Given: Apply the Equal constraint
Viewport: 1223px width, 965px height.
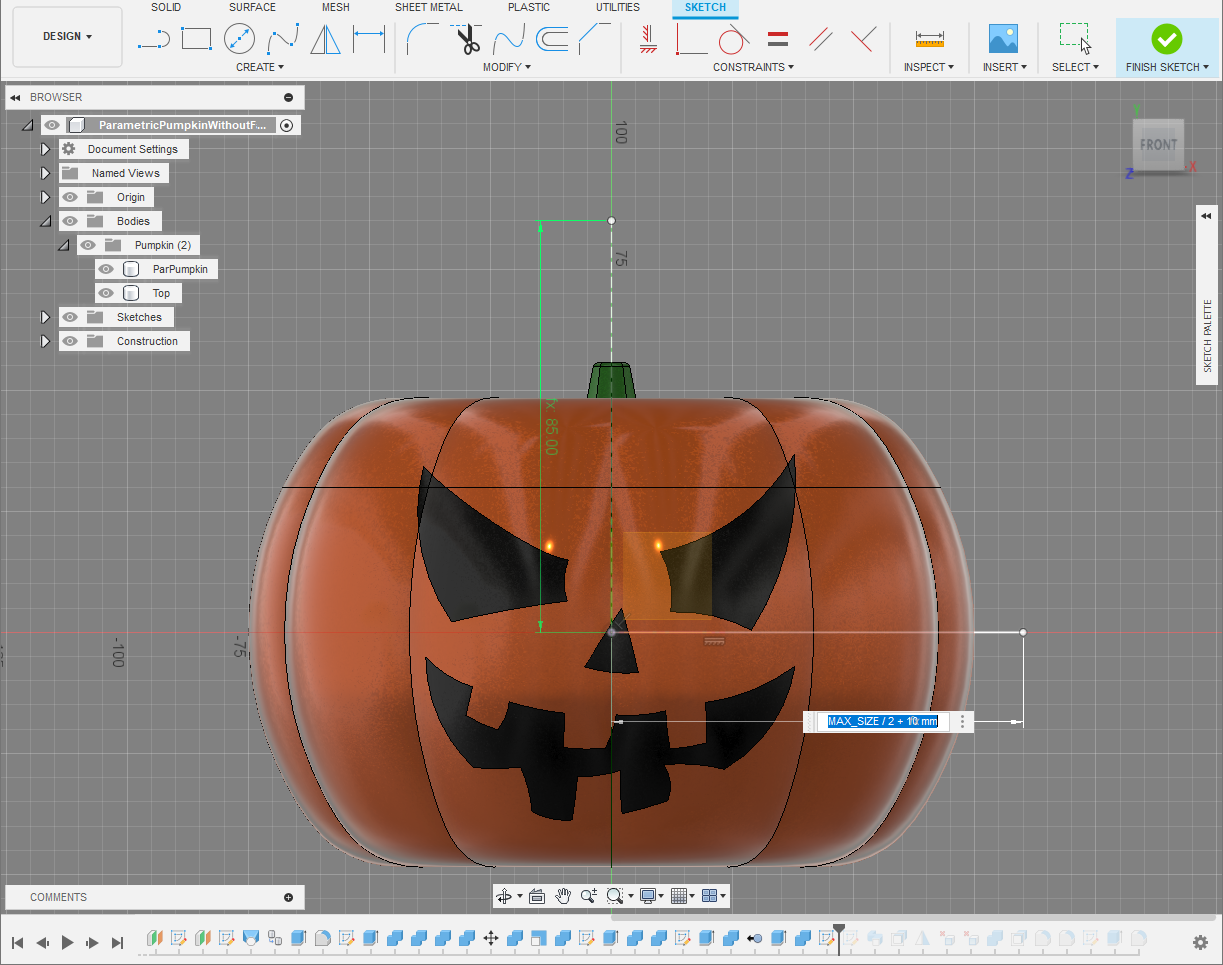Looking at the screenshot, I should coord(777,39).
